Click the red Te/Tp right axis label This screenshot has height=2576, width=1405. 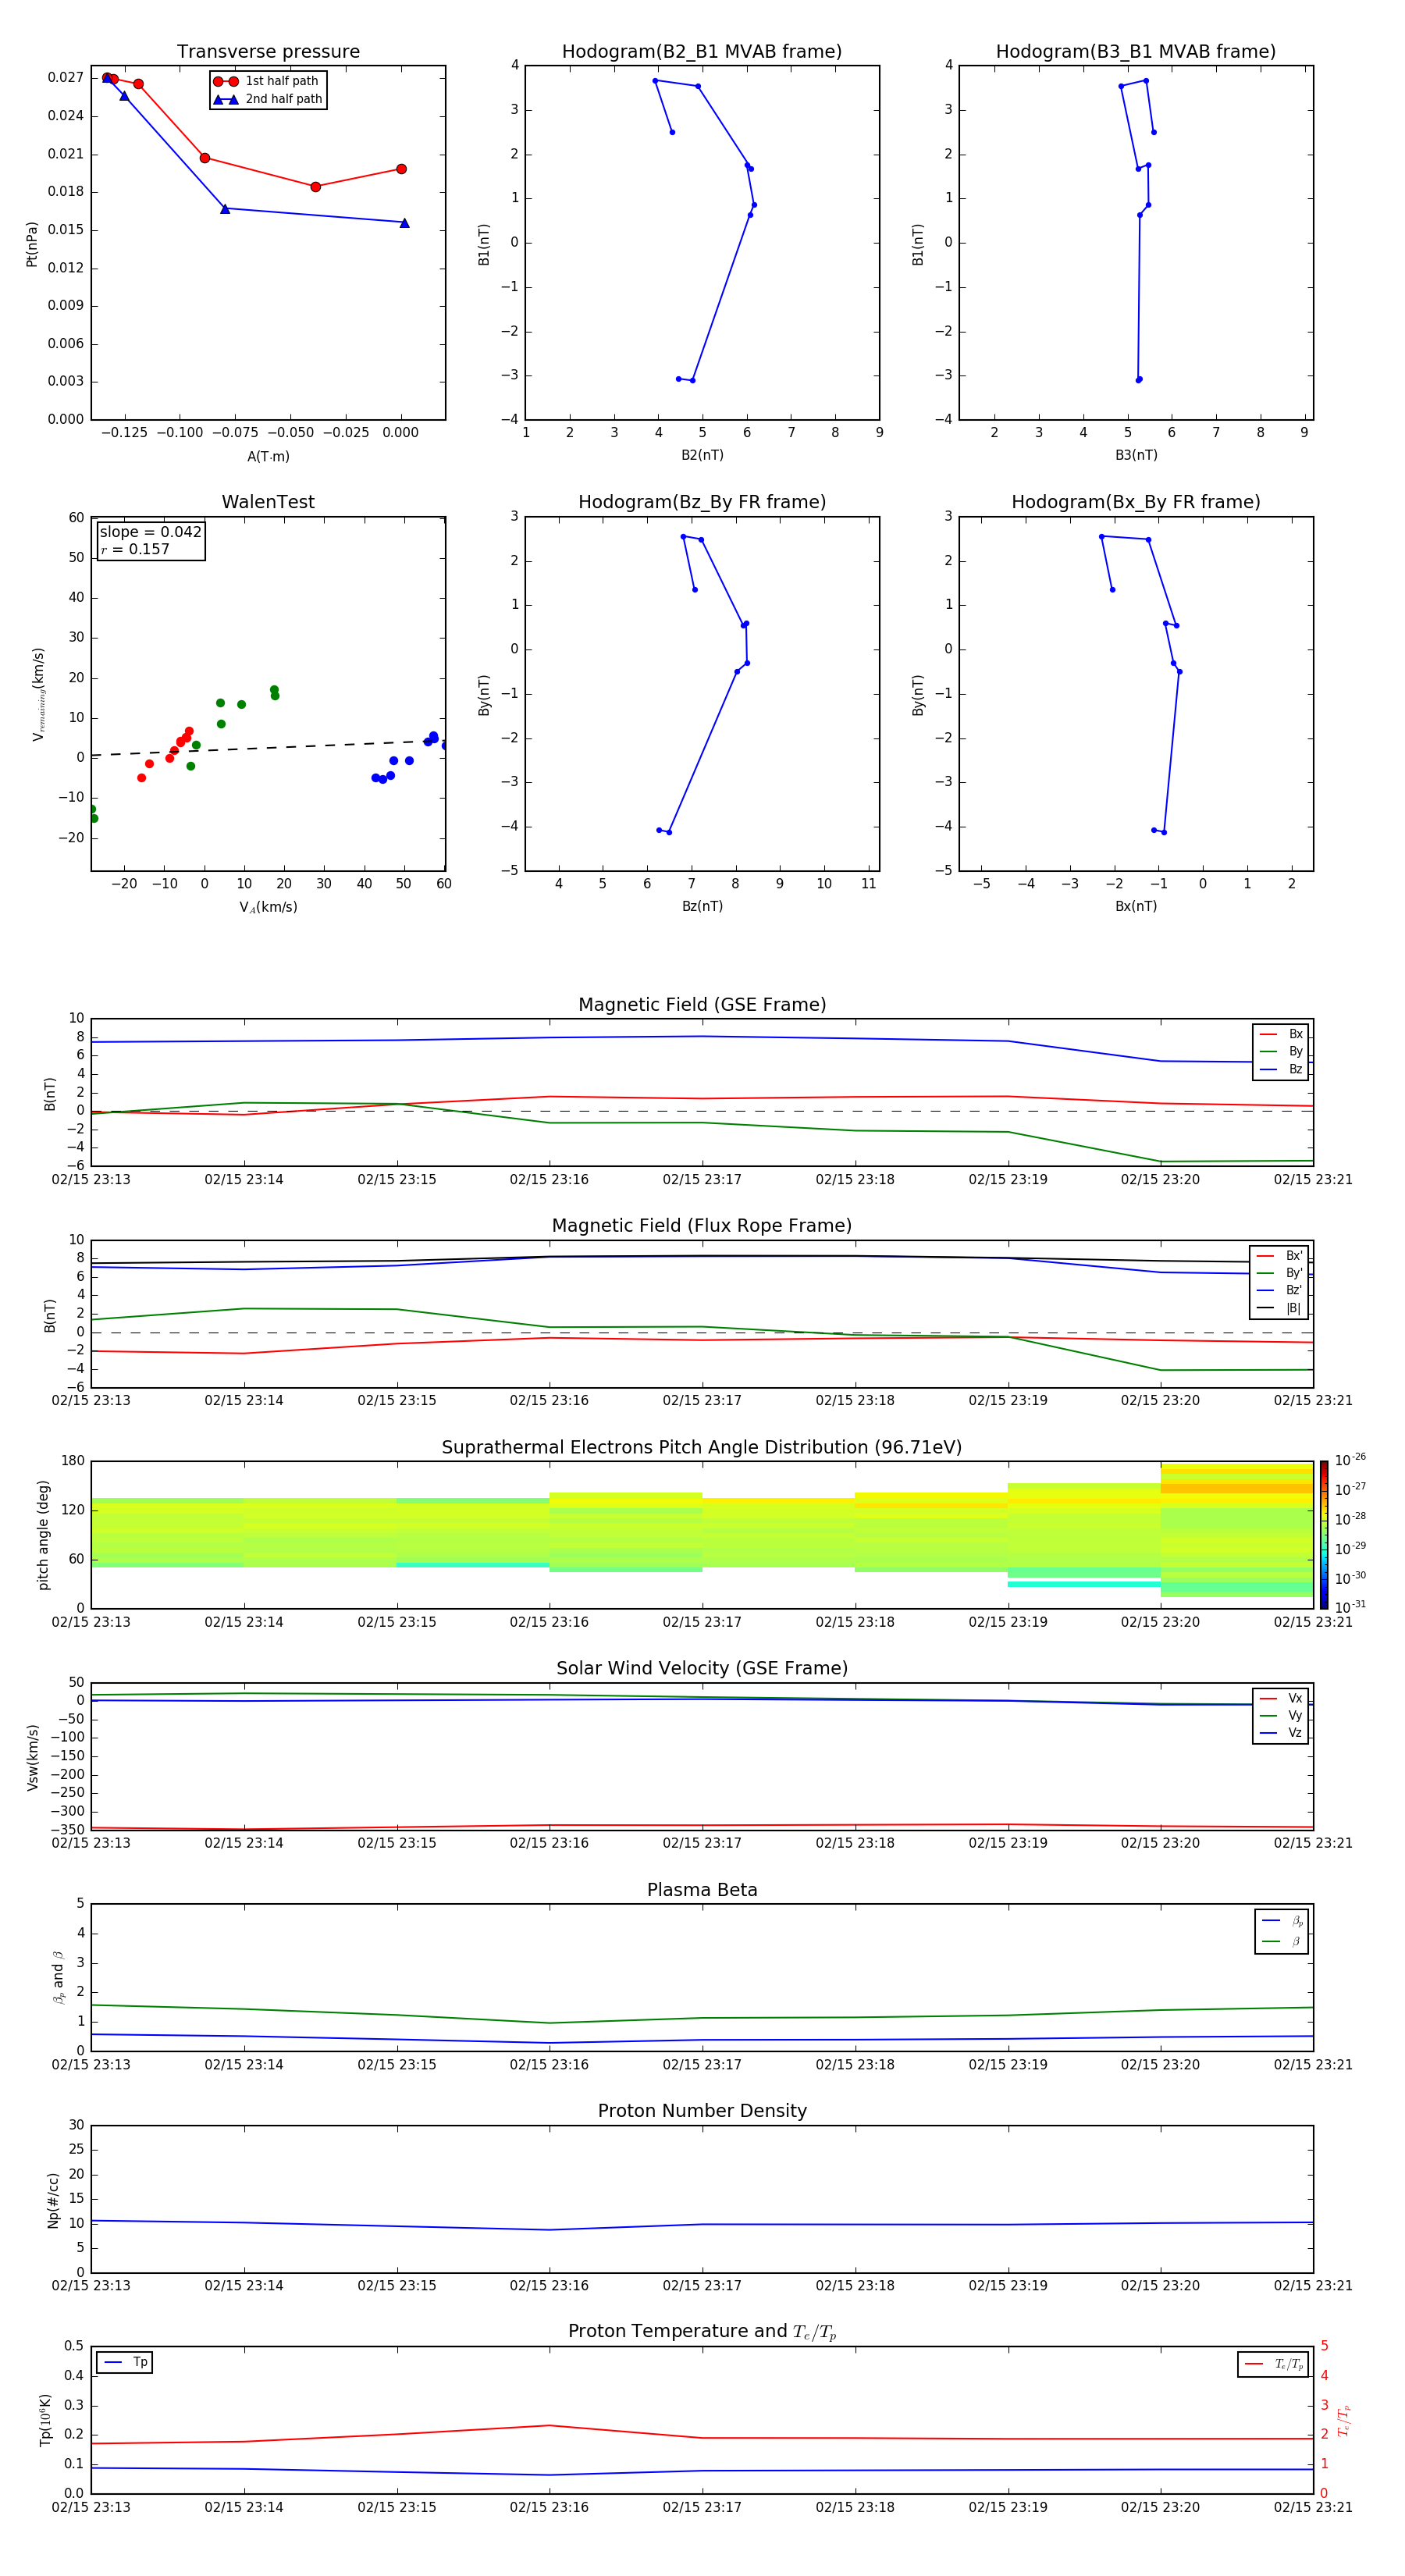1344,2420
